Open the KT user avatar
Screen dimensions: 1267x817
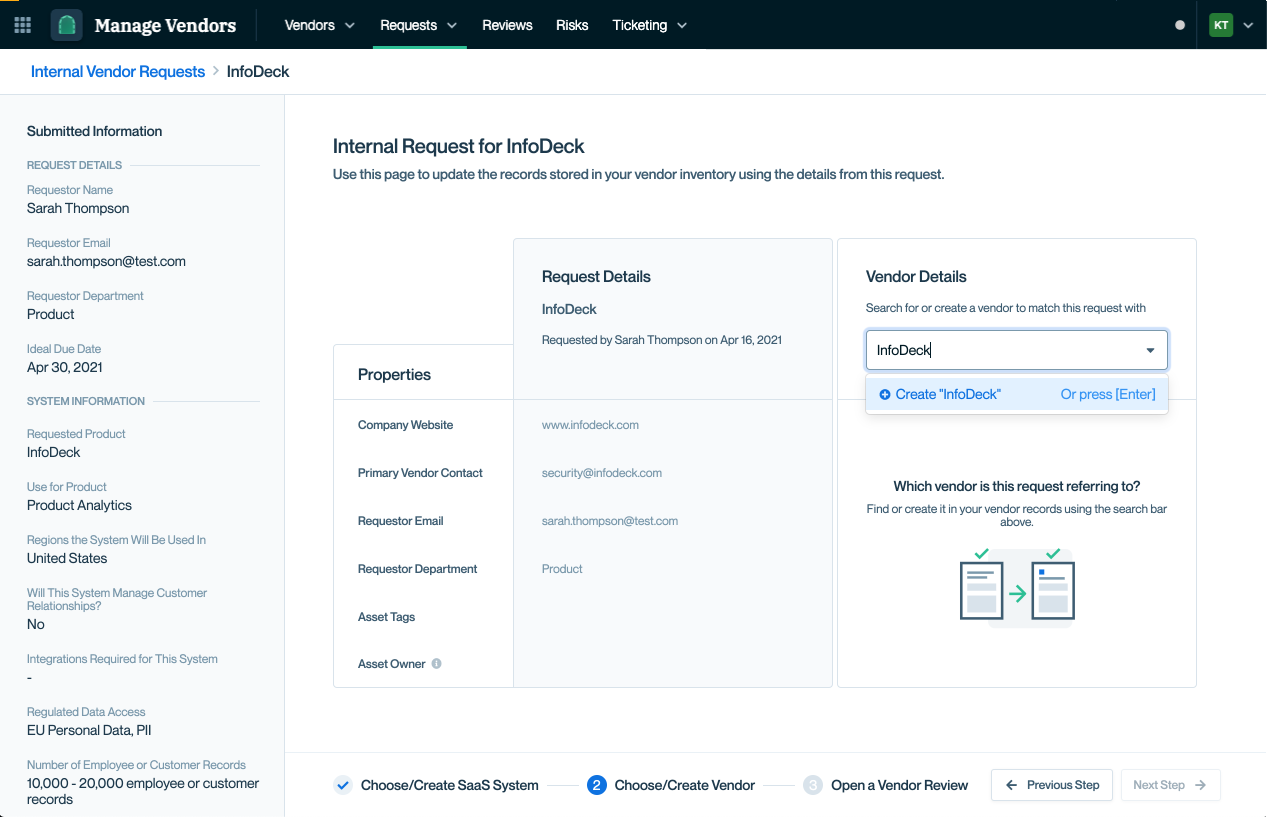click(1221, 25)
